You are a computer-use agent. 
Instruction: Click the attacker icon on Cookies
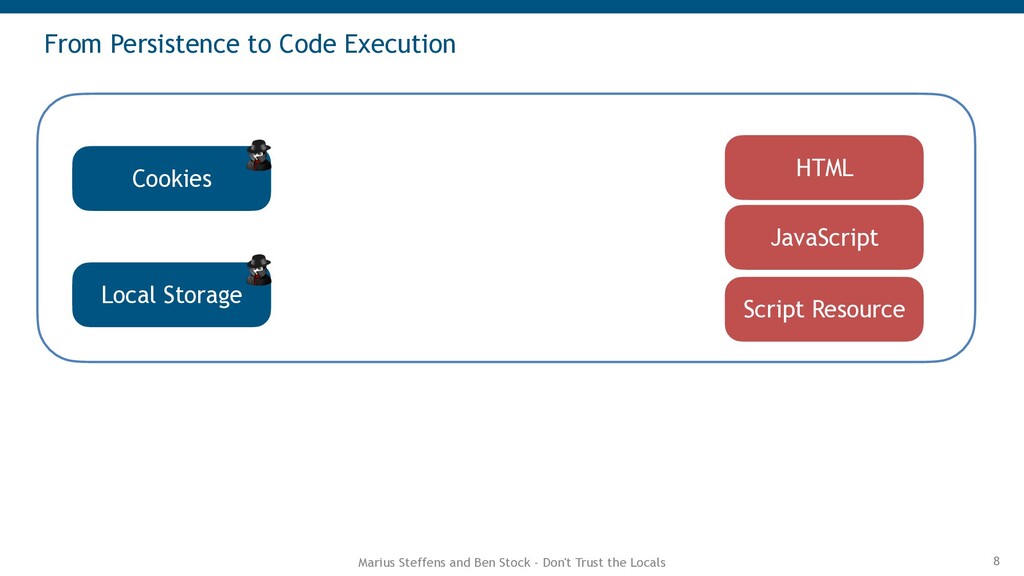259,155
